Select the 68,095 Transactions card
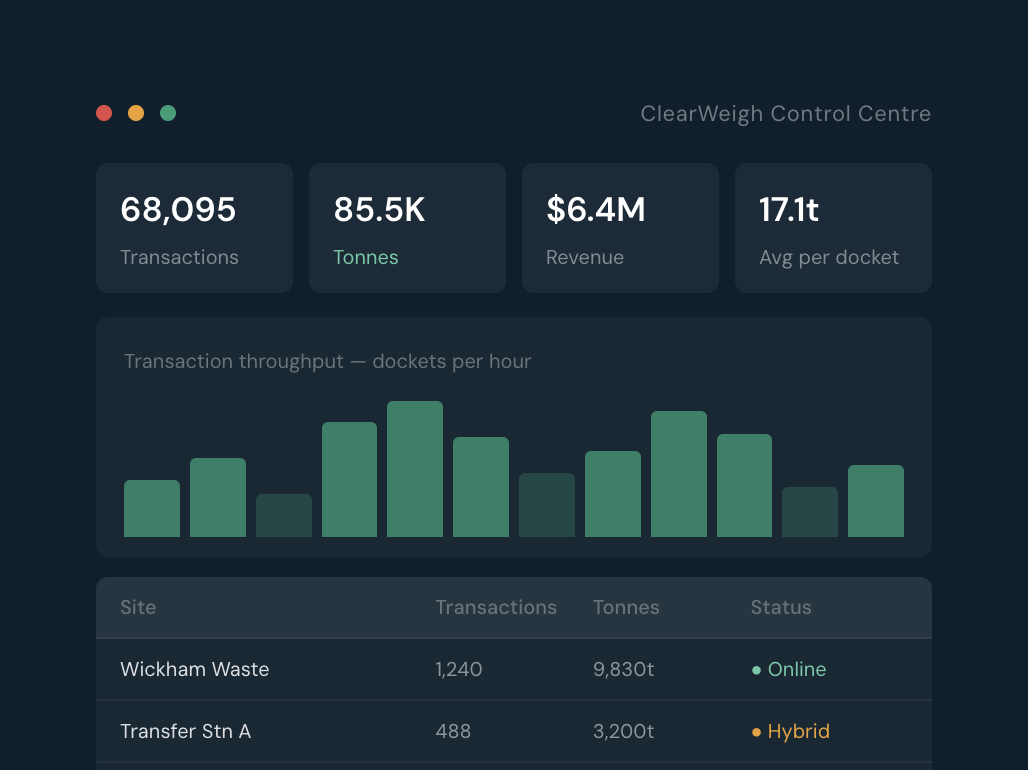Screen dimensions: 1028x770 tap(194, 228)
